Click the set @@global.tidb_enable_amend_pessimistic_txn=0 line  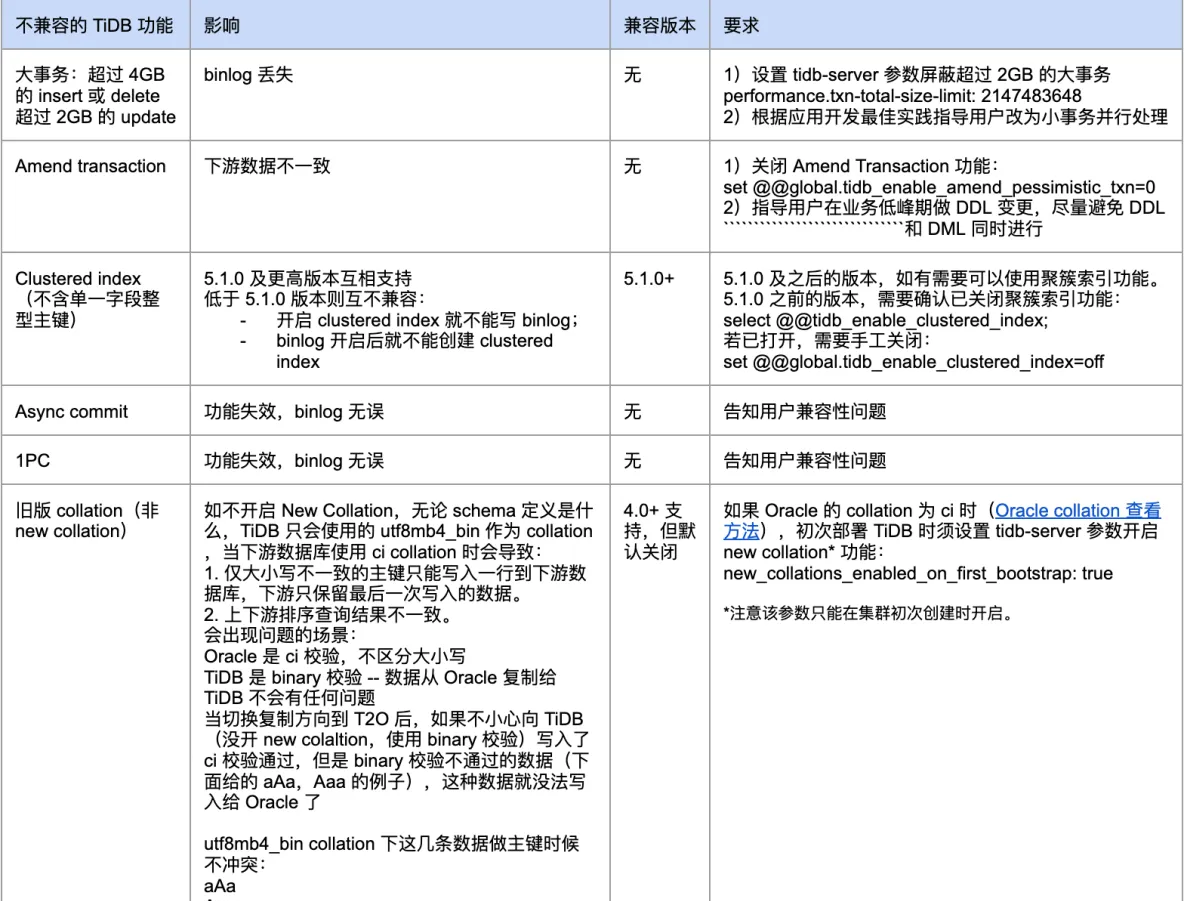tap(939, 187)
